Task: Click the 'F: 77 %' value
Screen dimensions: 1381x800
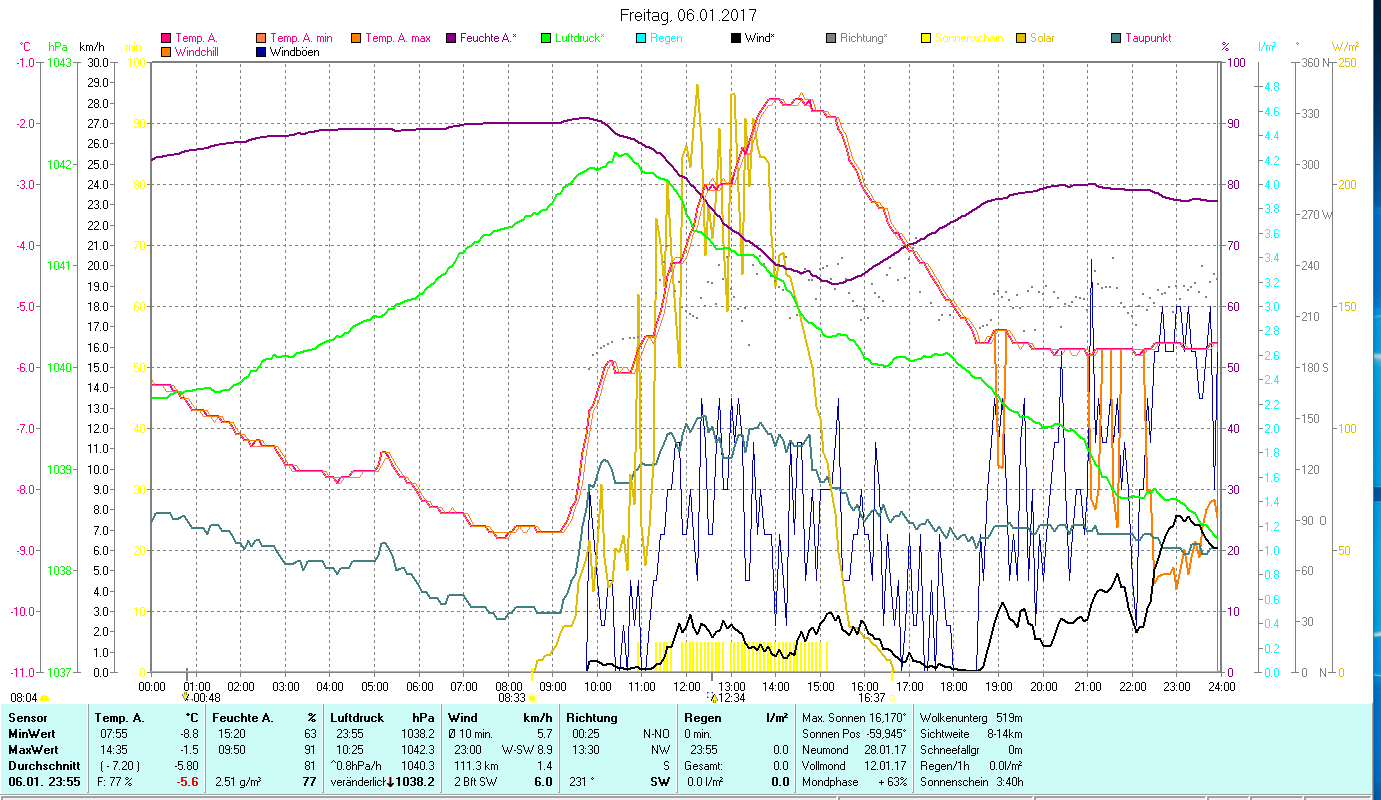Action: 116,781
